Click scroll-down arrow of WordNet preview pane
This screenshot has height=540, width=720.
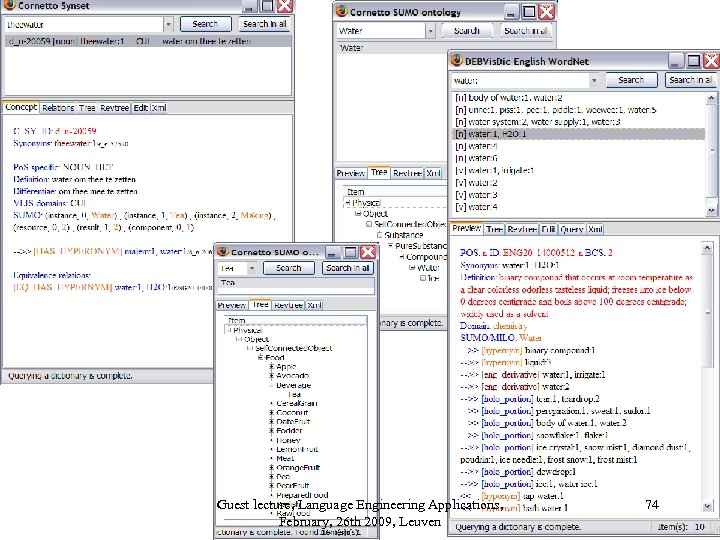[x=707, y=506]
